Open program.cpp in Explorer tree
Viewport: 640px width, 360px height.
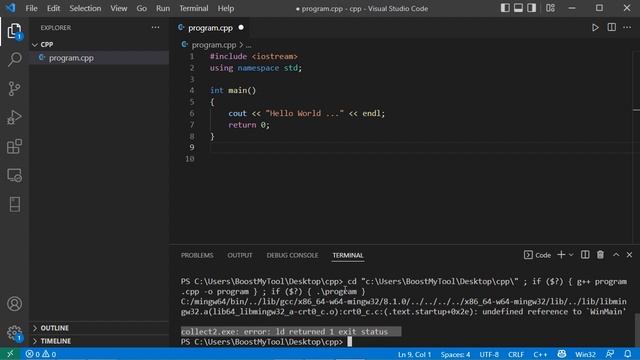pyautogui.click(x=100, y=58)
